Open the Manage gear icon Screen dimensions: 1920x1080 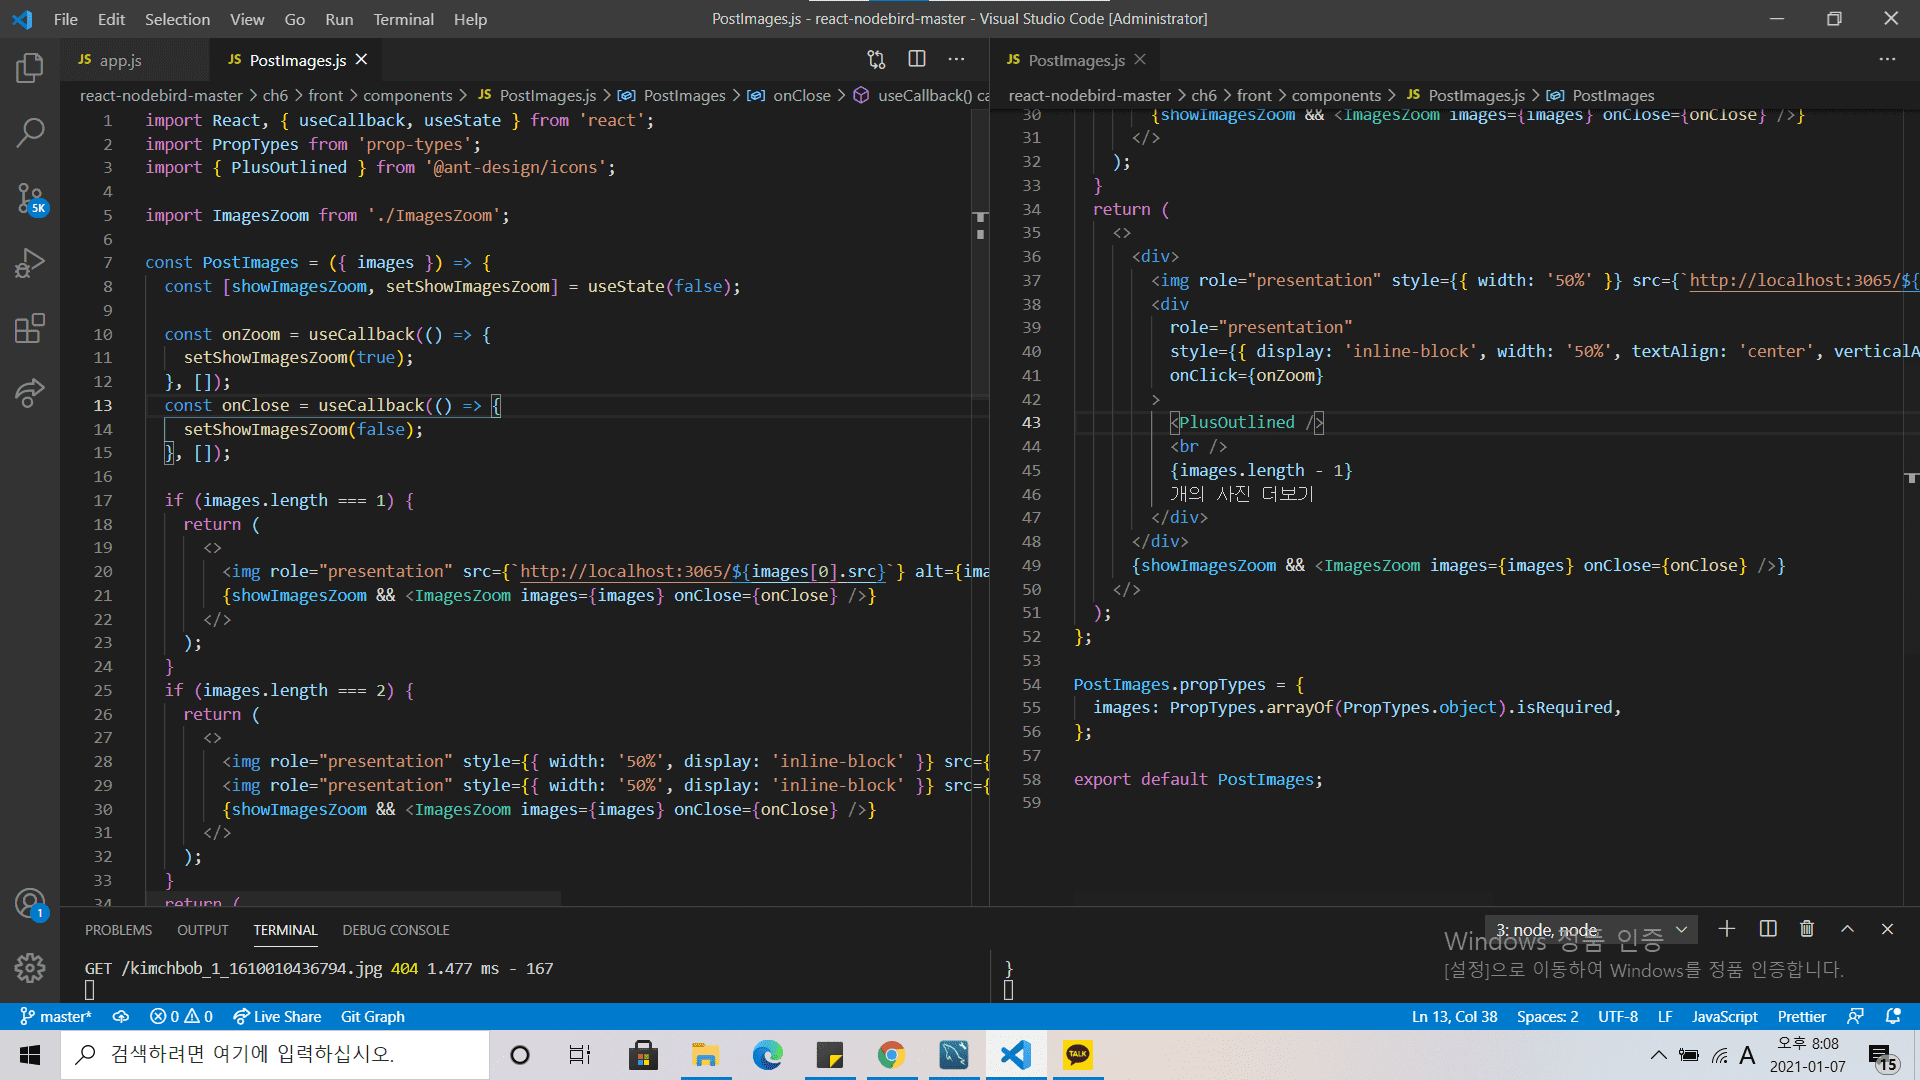pyautogui.click(x=30, y=967)
